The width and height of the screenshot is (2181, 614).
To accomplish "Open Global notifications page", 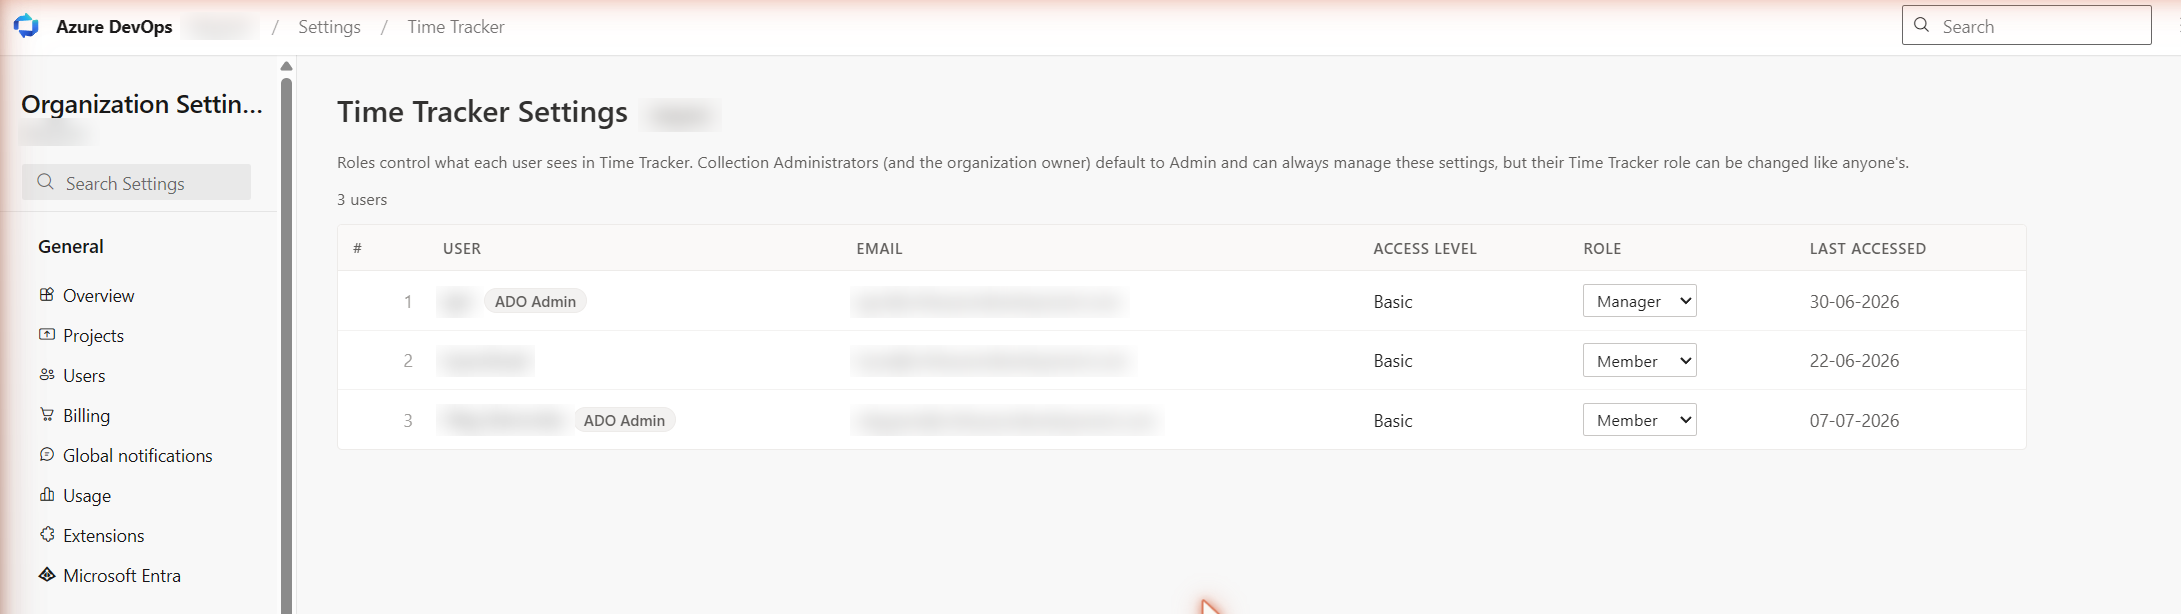I will point(138,456).
